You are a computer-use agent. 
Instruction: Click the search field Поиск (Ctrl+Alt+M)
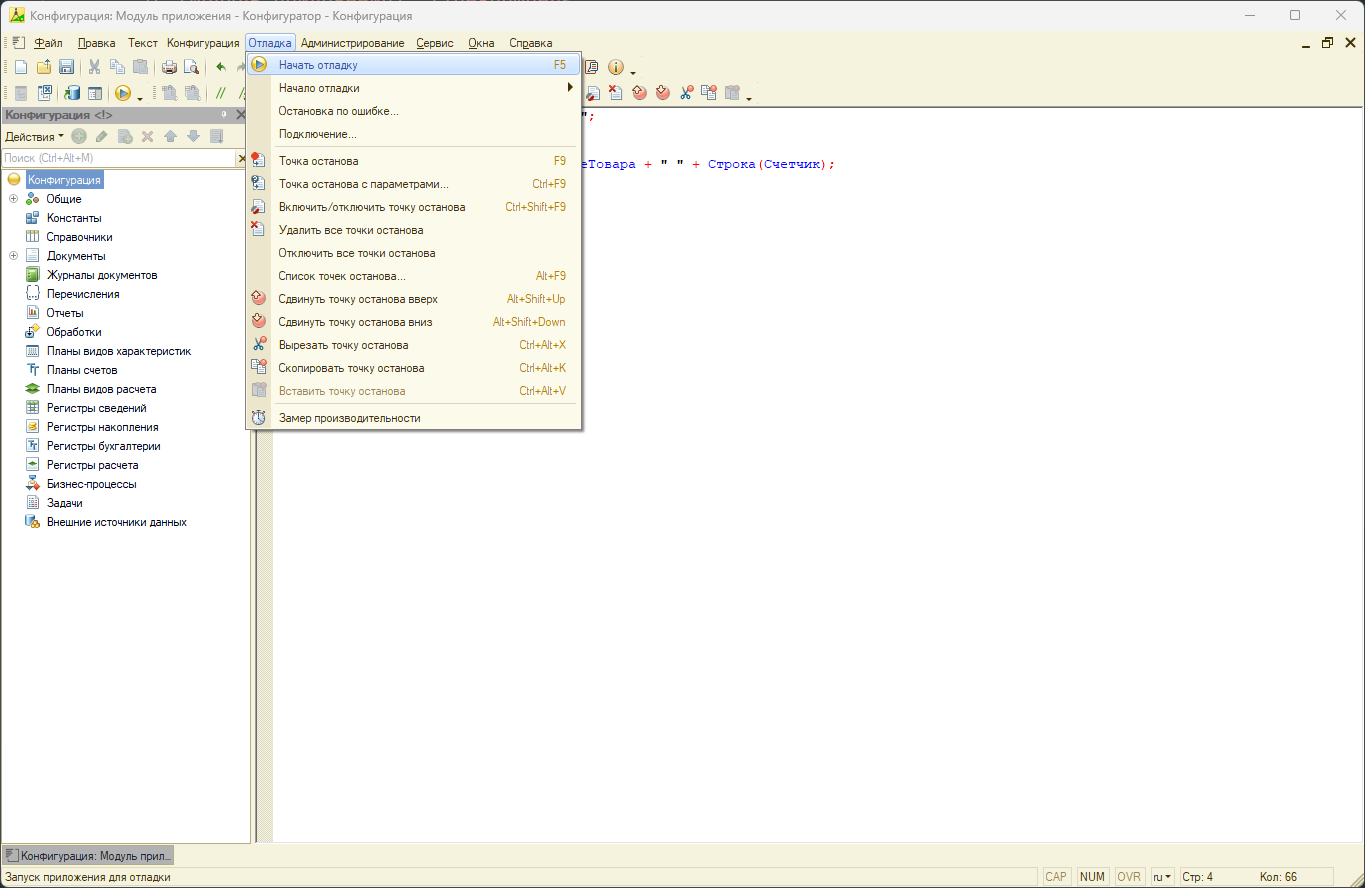[x=118, y=158]
